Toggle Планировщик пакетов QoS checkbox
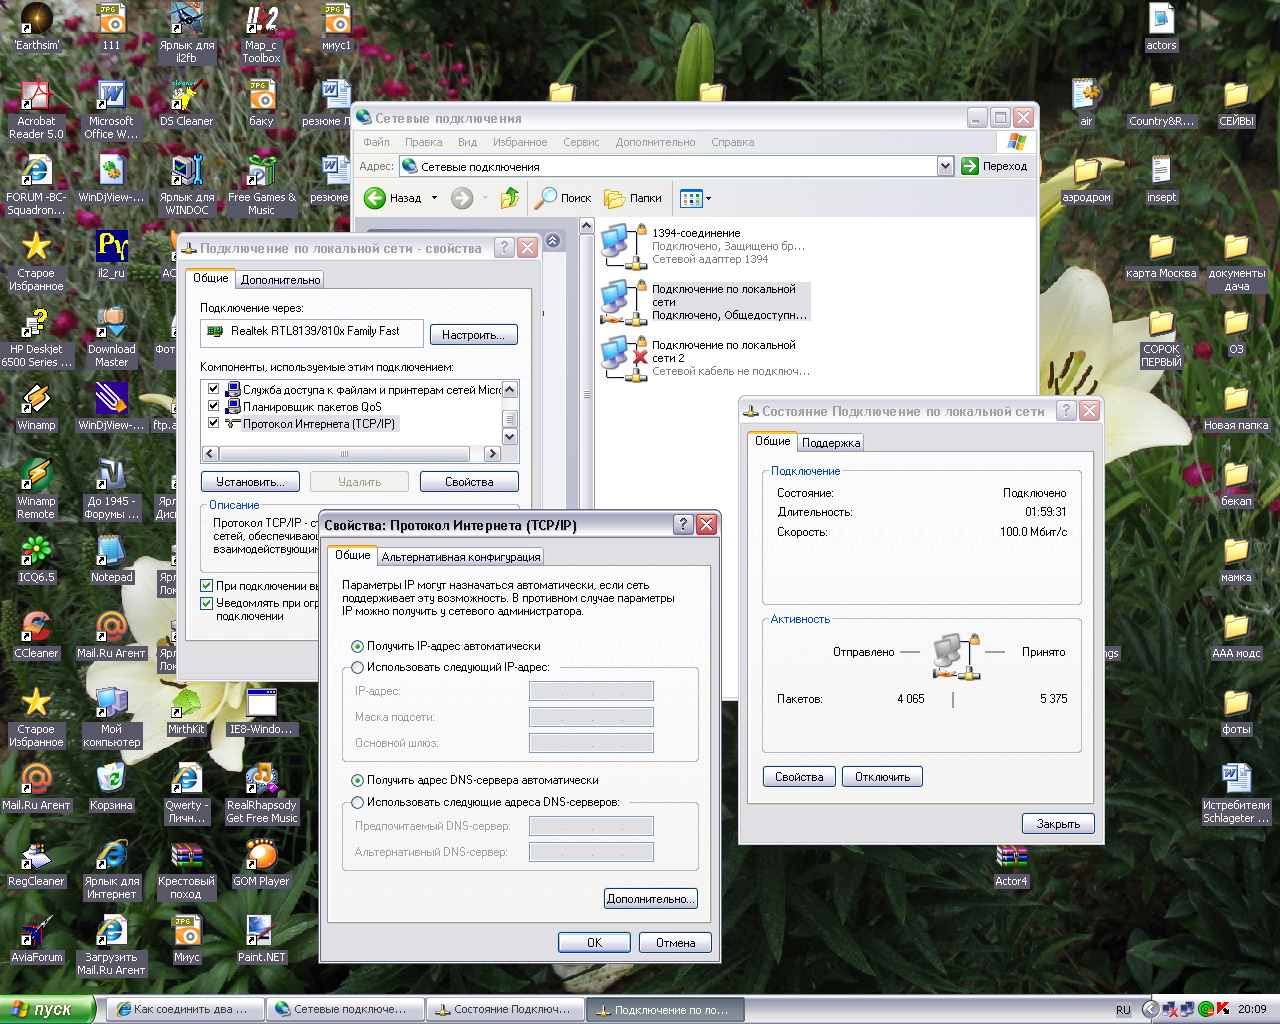This screenshot has height=1024, width=1280. click(x=213, y=406)
